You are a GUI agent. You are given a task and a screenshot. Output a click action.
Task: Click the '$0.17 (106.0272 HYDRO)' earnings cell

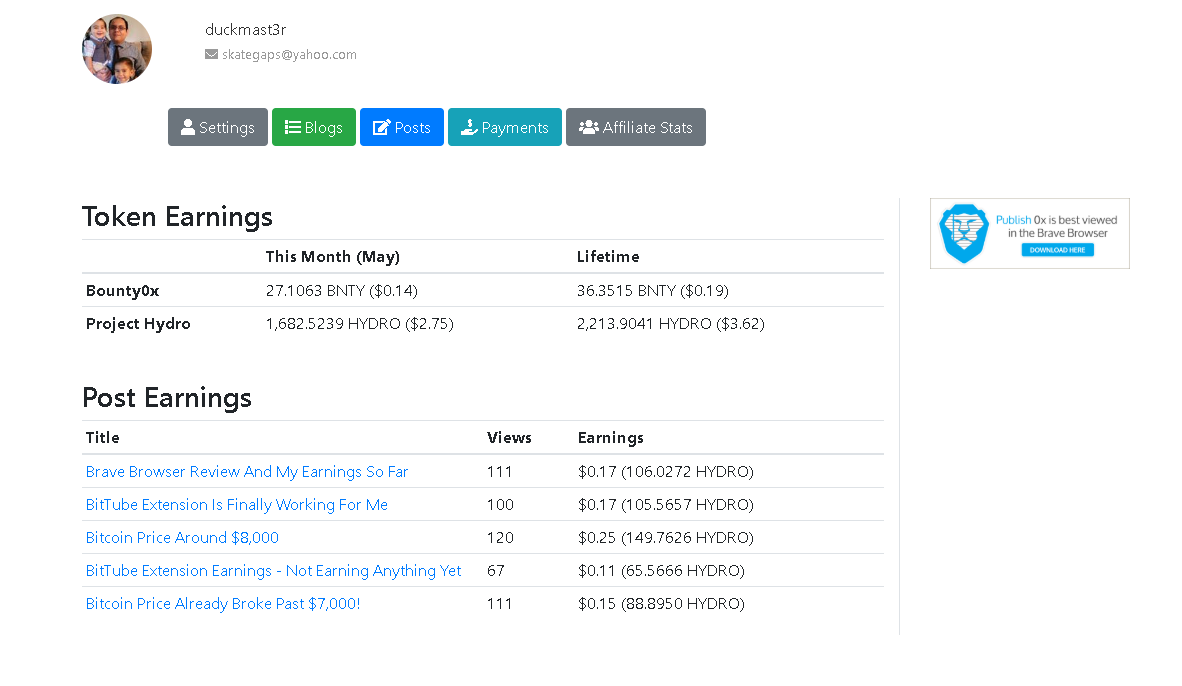tap(666, 472)
